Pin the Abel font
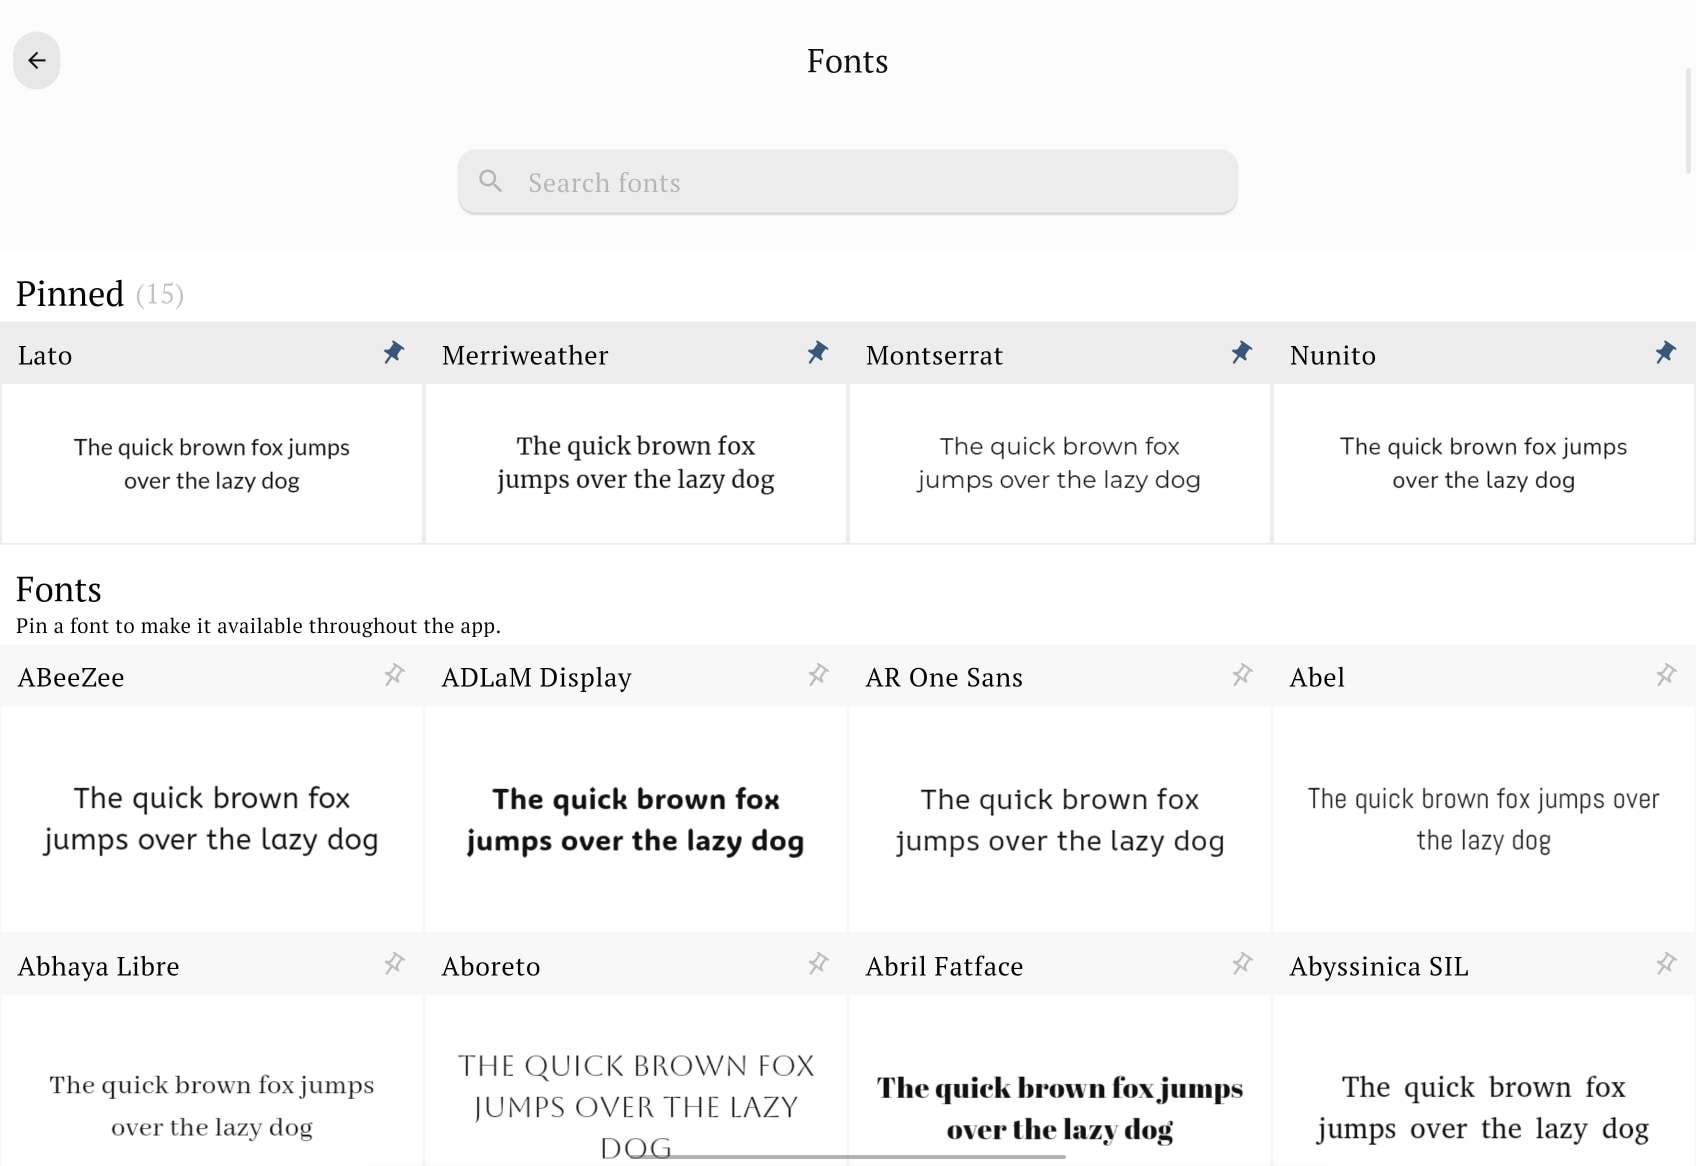This screenshot has height=1166, width=1696. (x=1666, y=675)
